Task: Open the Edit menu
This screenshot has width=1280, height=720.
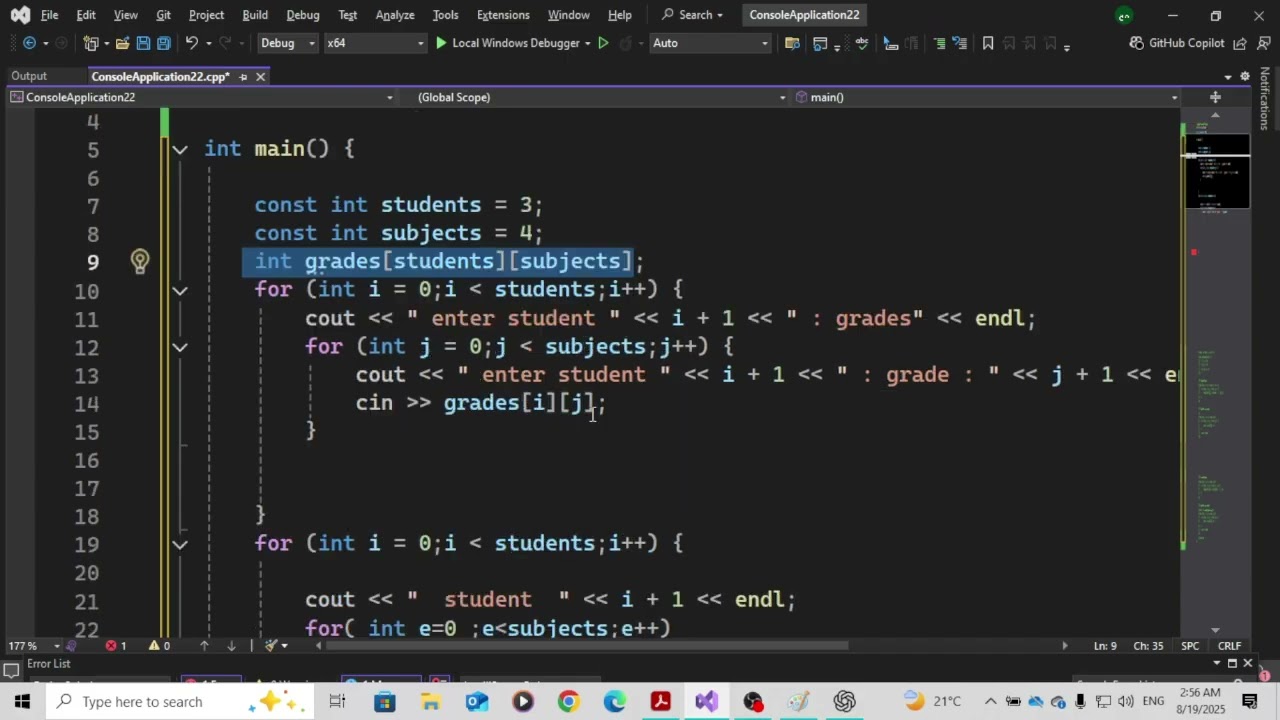Action: 86,15
